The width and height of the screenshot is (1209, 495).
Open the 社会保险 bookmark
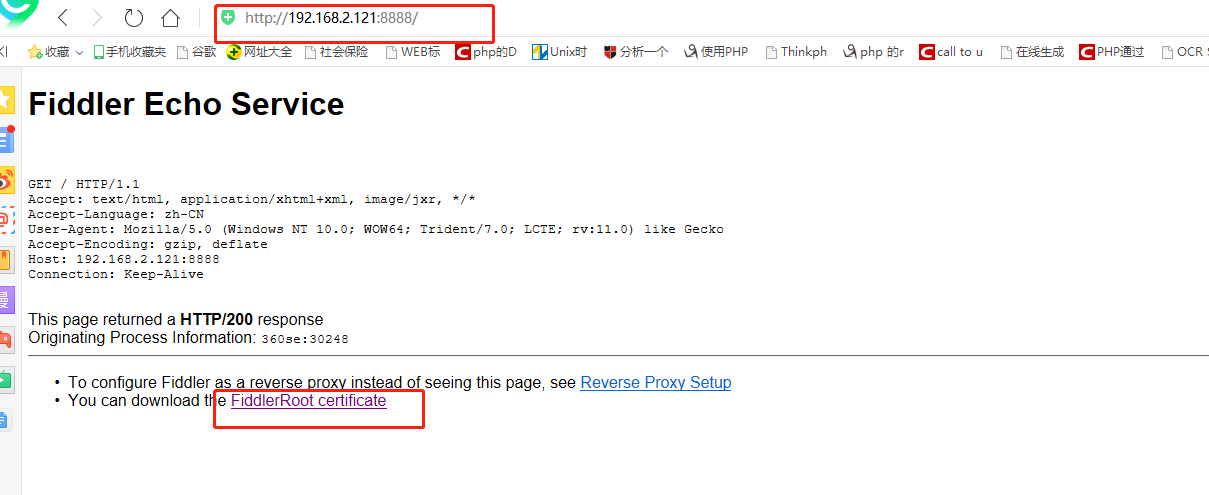[336, 52]
